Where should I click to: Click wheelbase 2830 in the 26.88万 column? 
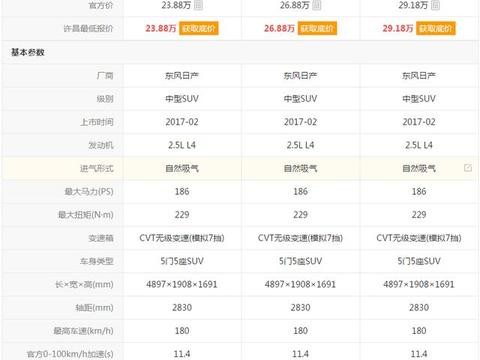click(300, 307)
